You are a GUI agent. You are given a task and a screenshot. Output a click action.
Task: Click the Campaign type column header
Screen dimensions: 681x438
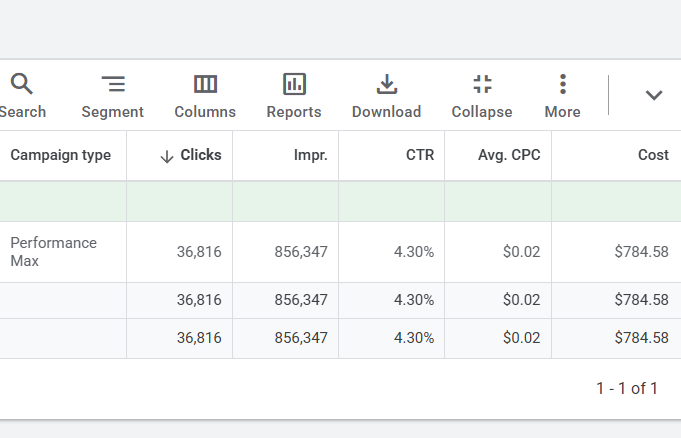pos(60,155)
